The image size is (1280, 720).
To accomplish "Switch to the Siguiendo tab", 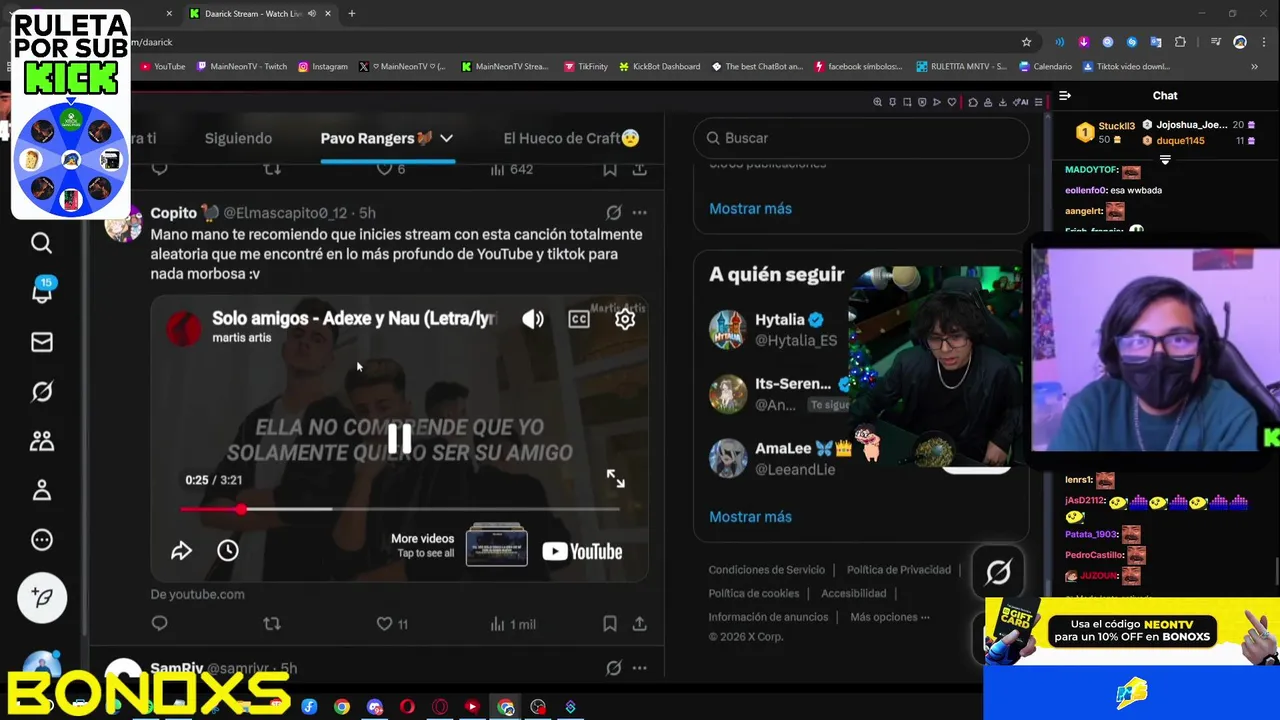I will tap(238, 138).
